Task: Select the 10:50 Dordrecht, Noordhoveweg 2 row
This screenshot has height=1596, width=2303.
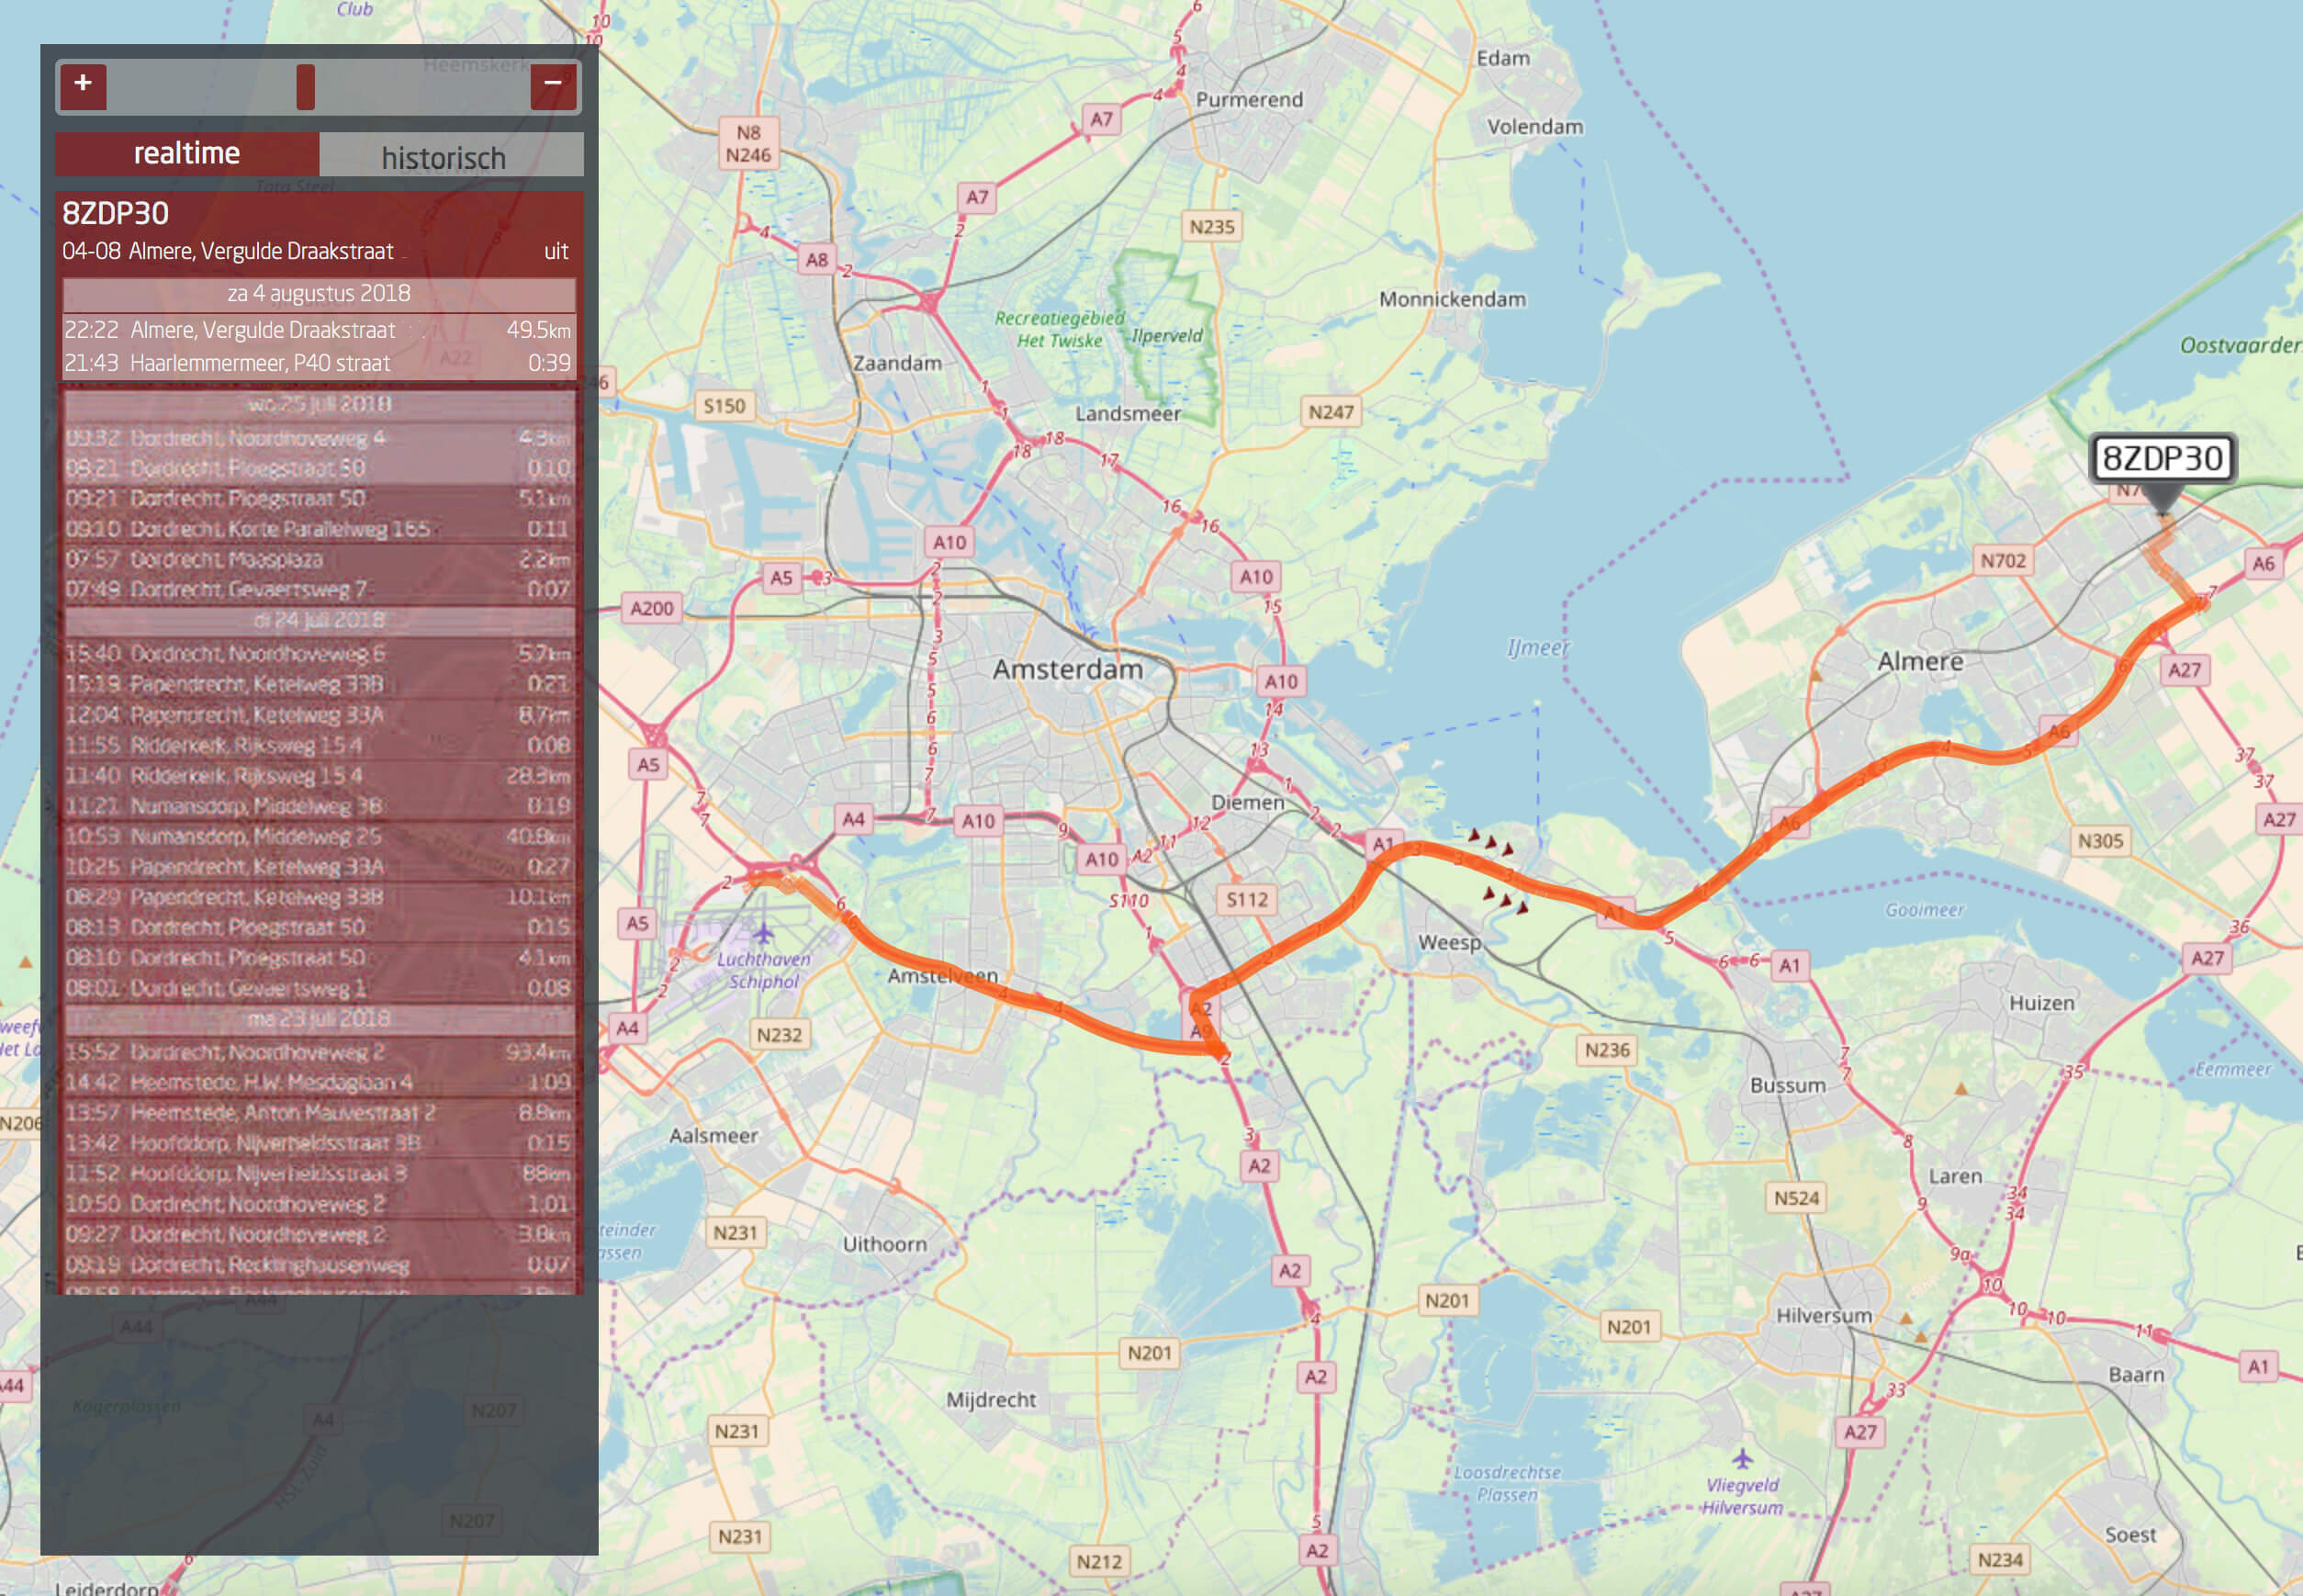Action: pos(319,1204)
